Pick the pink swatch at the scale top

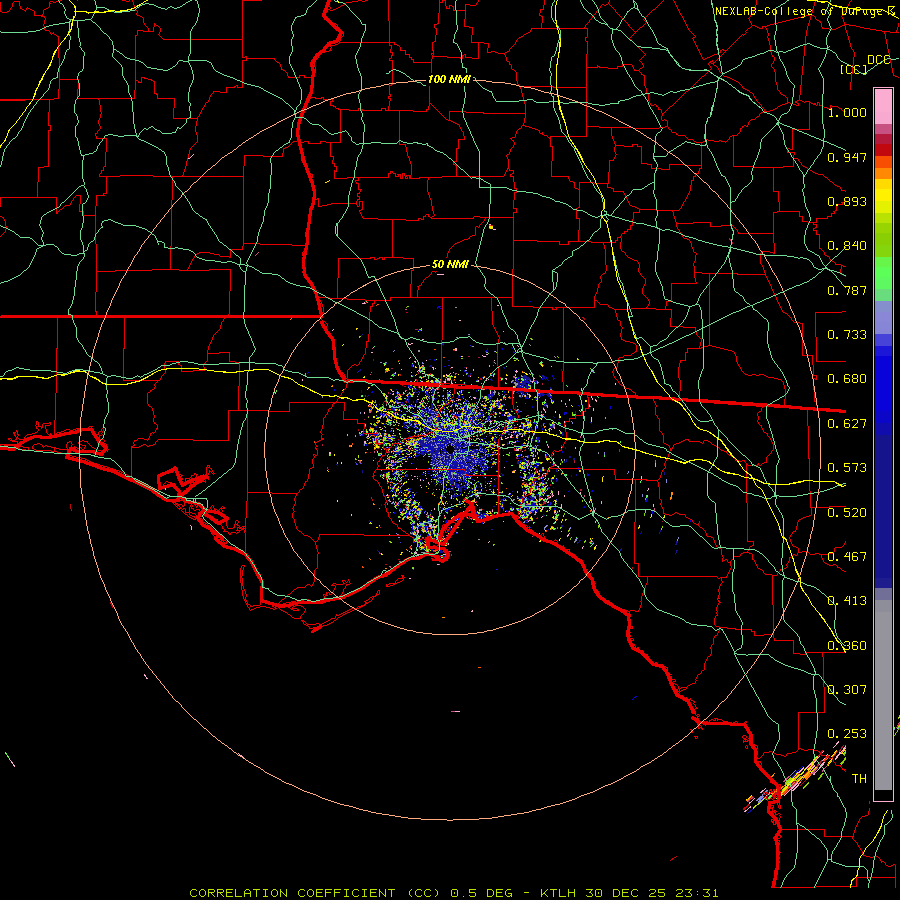(883, 107)
